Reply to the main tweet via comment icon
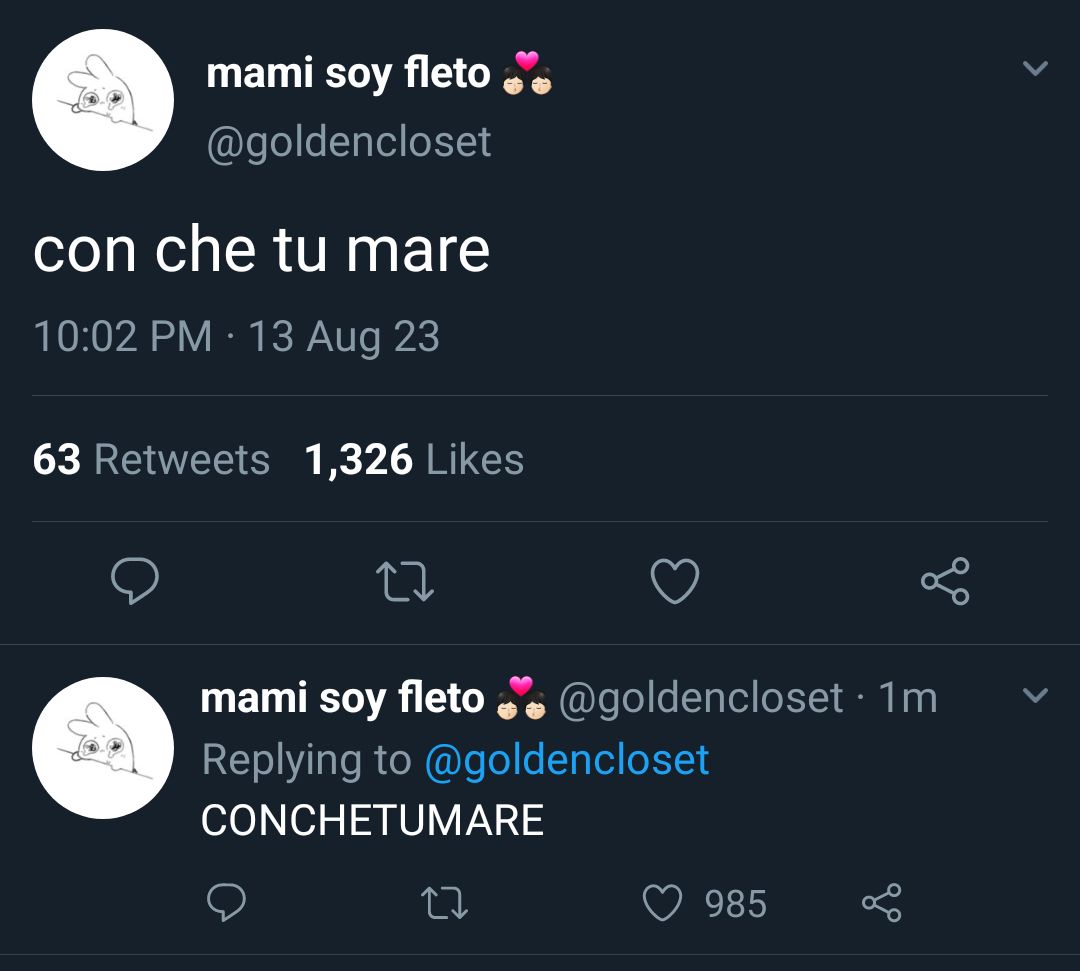Screen dimensions: 1080x971 [x=135, y=581]
